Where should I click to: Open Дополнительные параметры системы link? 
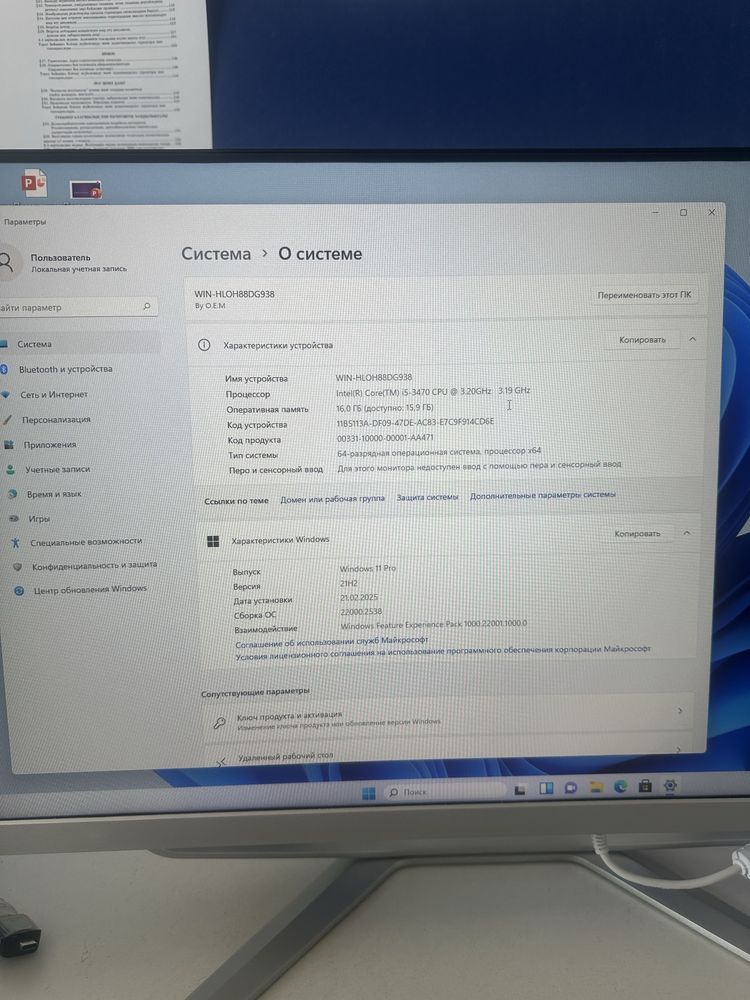(x=543, y=495)
